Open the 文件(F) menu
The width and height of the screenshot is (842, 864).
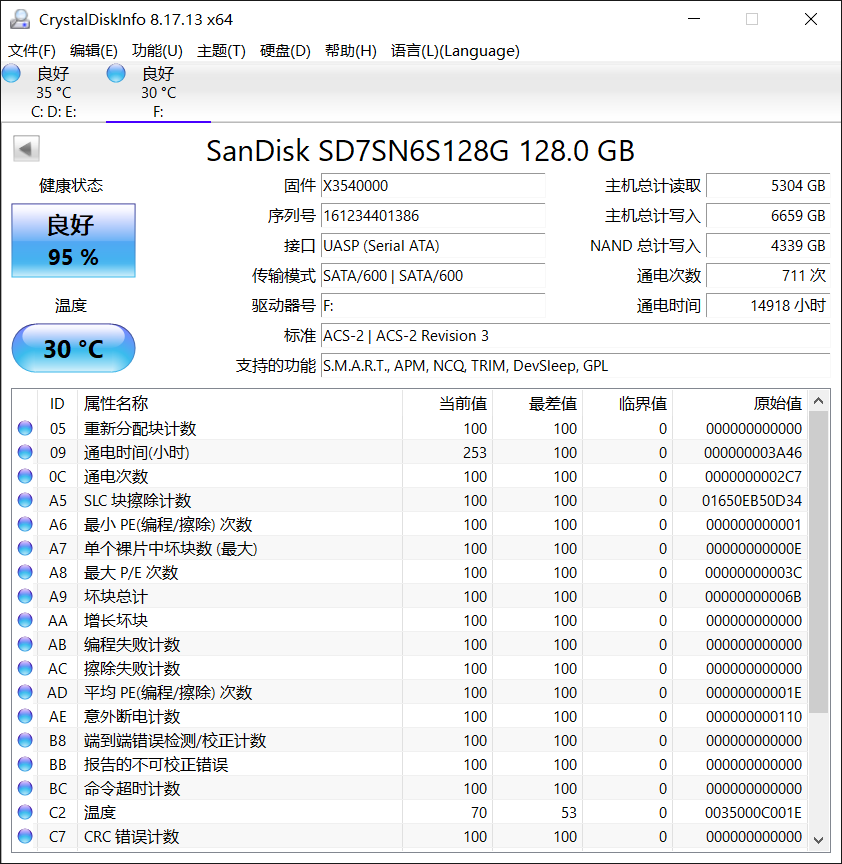coord(32,51)
